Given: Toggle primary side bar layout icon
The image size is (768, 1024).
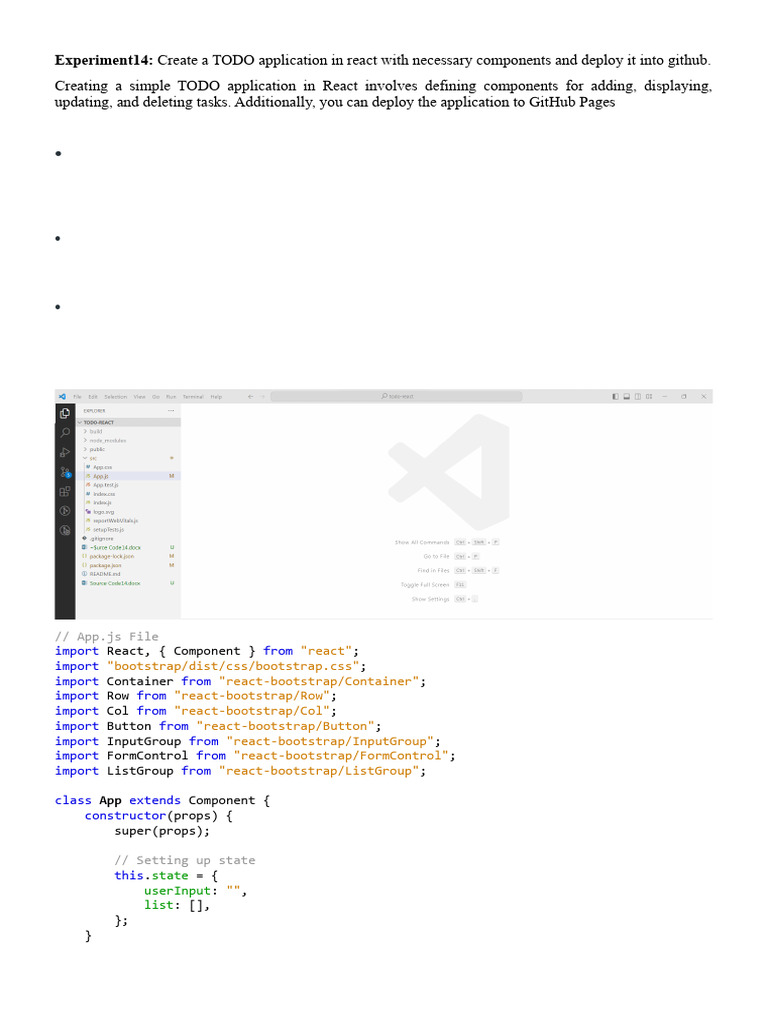Looking at the screenshot, I should click(x=615, y=396).
